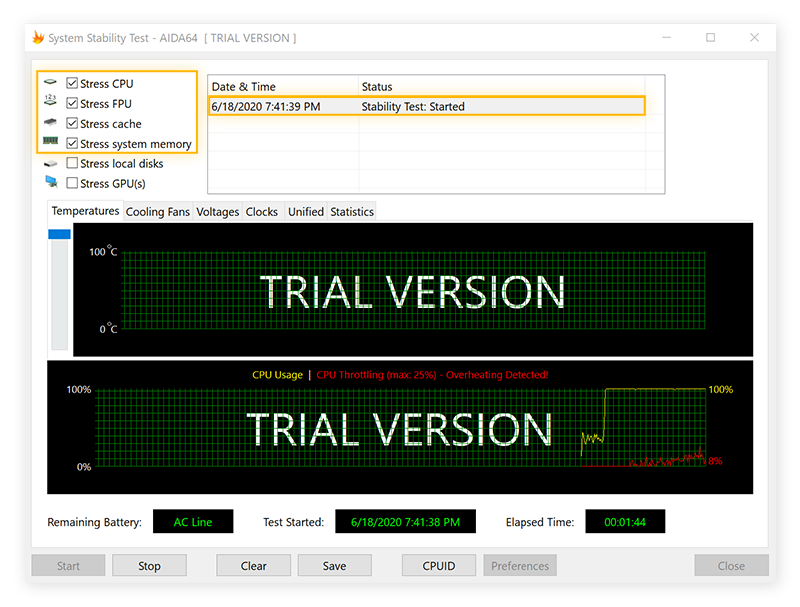
Task: Click the Clear button
Action: click(x=253, y=565)
